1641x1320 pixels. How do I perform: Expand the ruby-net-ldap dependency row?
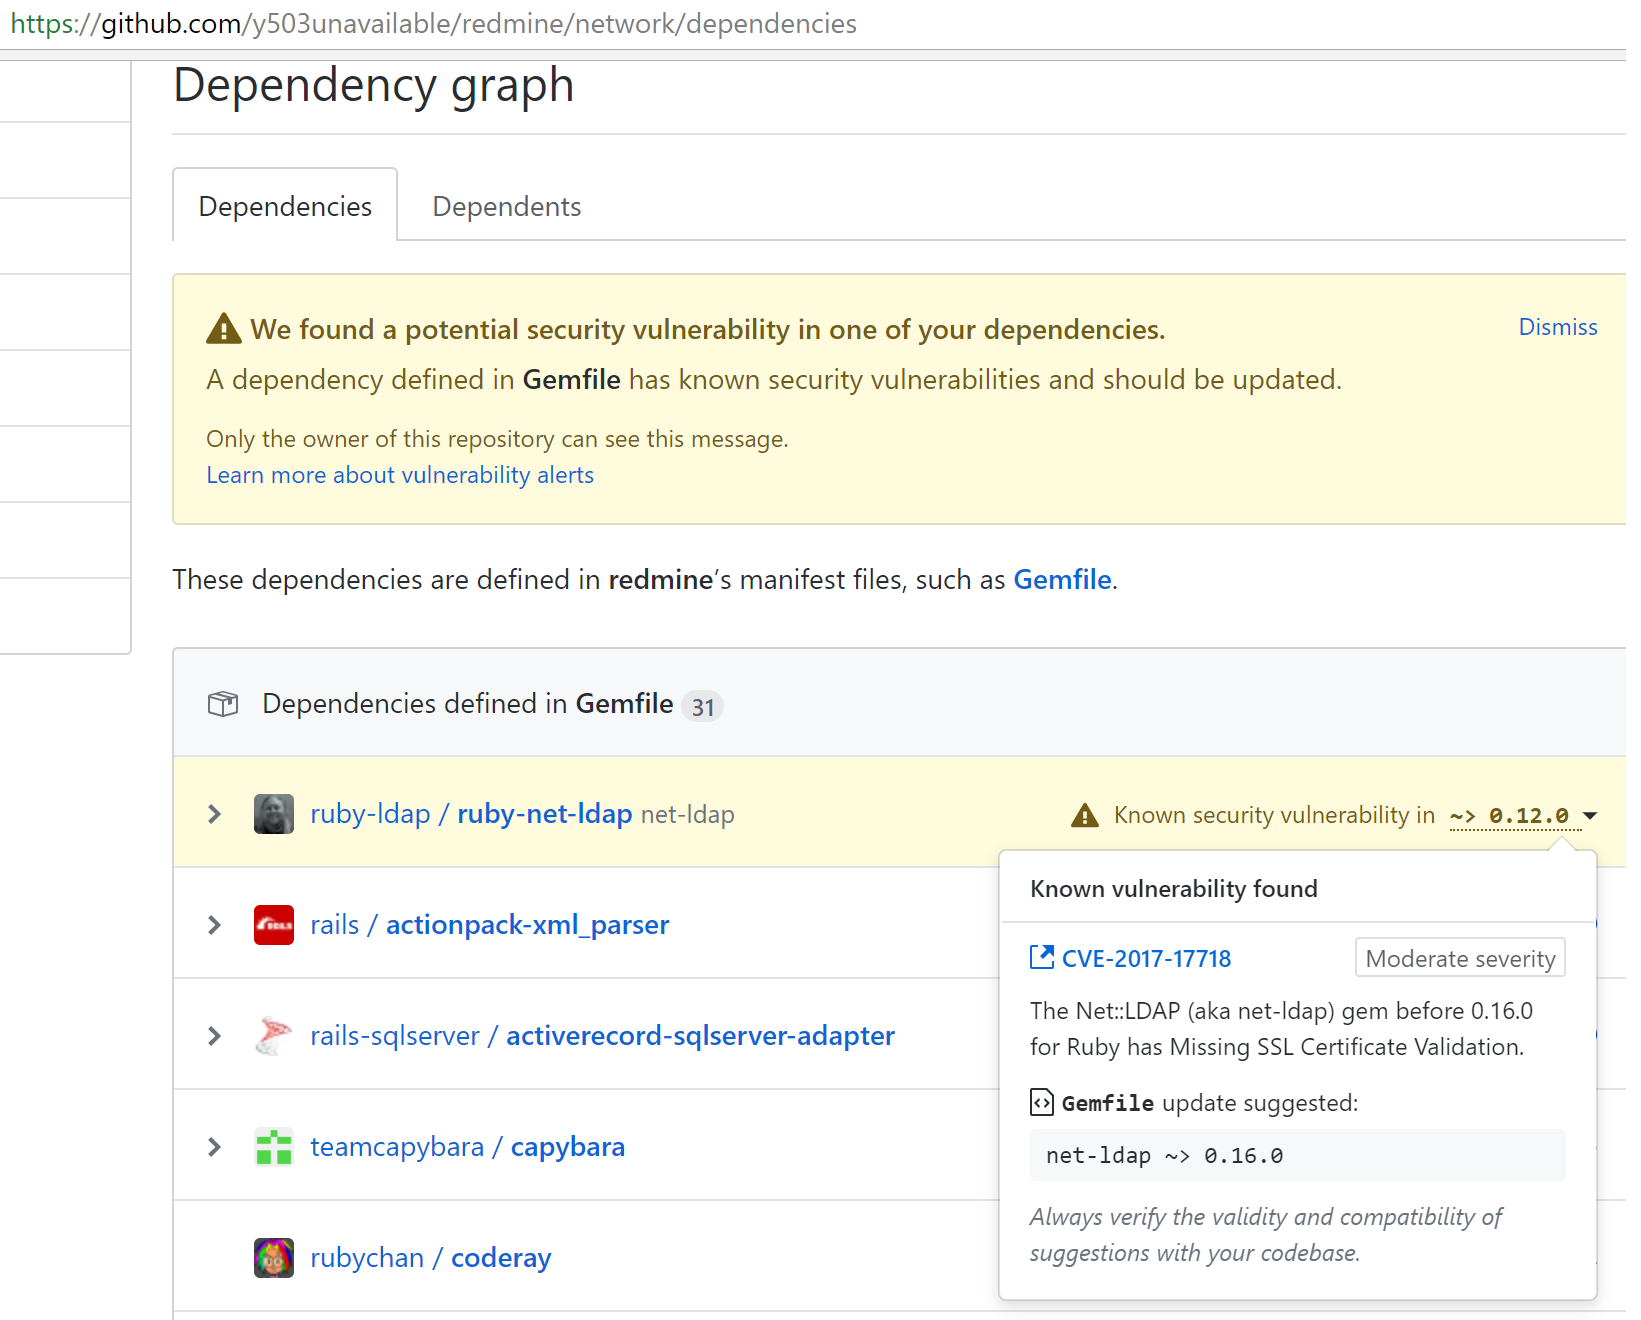pos(214,814)
